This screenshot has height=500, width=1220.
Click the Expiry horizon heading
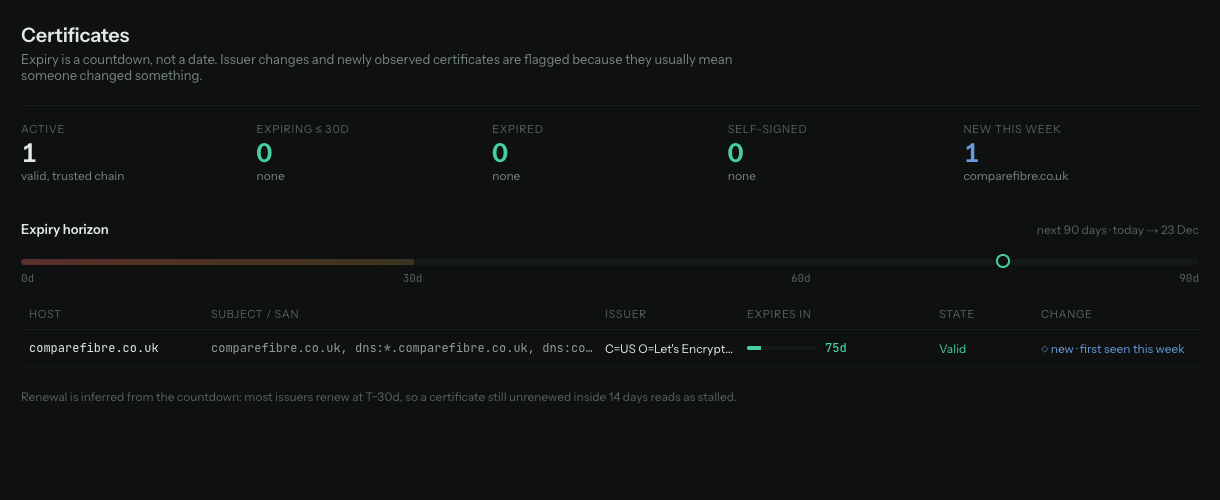click(65, 229)
